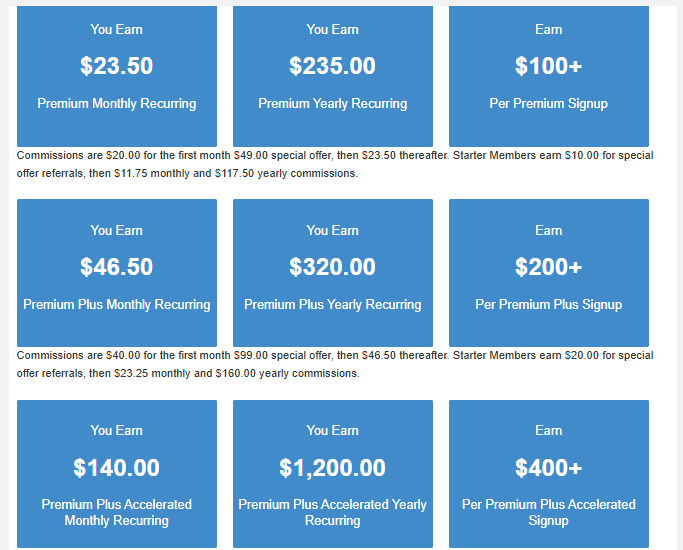Click the Premium Plus Monthly Recurring label
Viewport: 683px width, 550px height.
(x=116, y=305)
